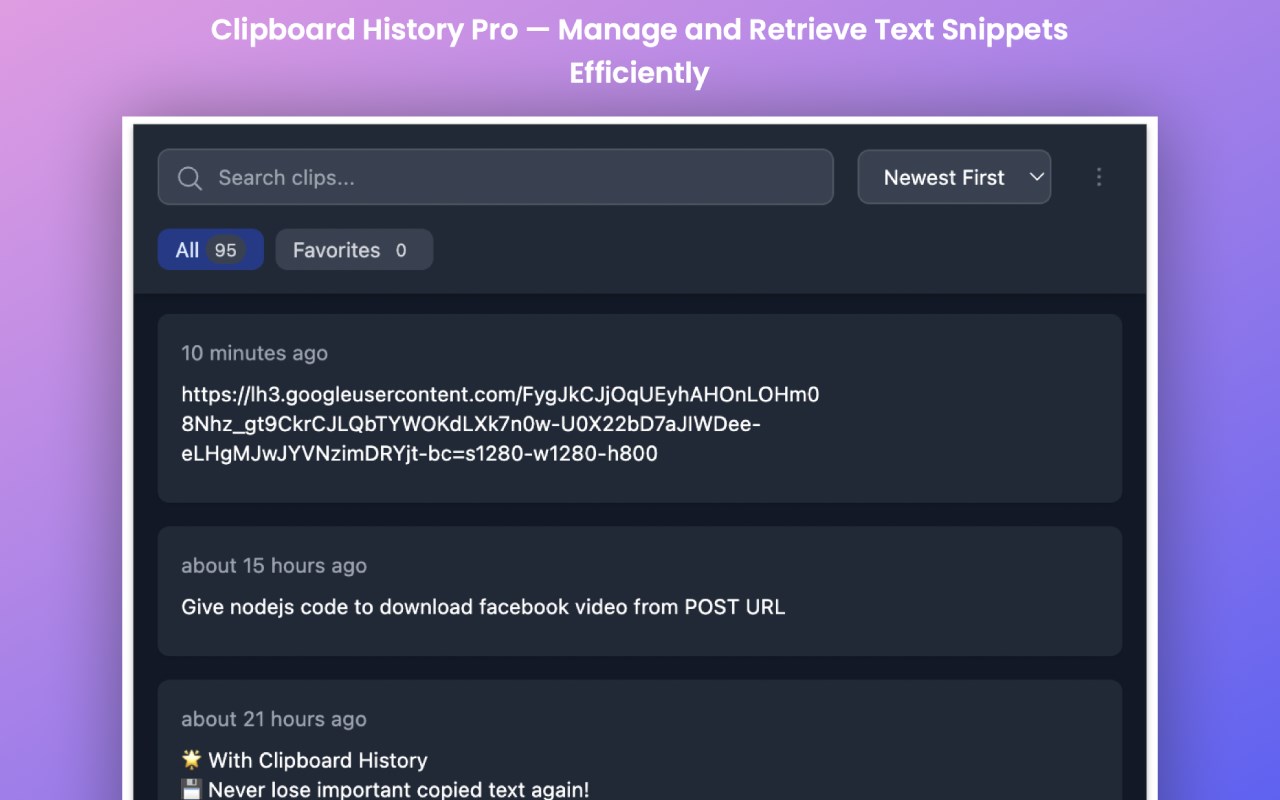Focus the Search clips input field

point(520,178)
